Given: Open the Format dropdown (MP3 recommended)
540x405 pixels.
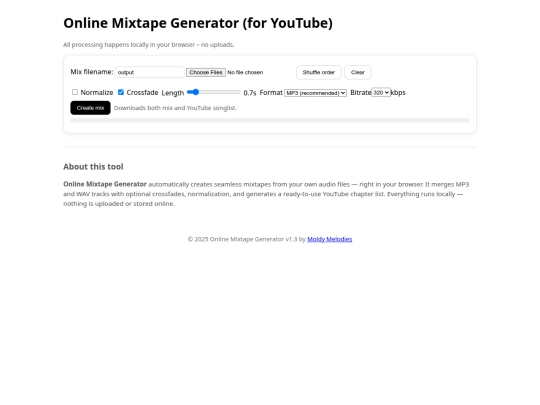Looking at the screenshot, I should point(315,93).
